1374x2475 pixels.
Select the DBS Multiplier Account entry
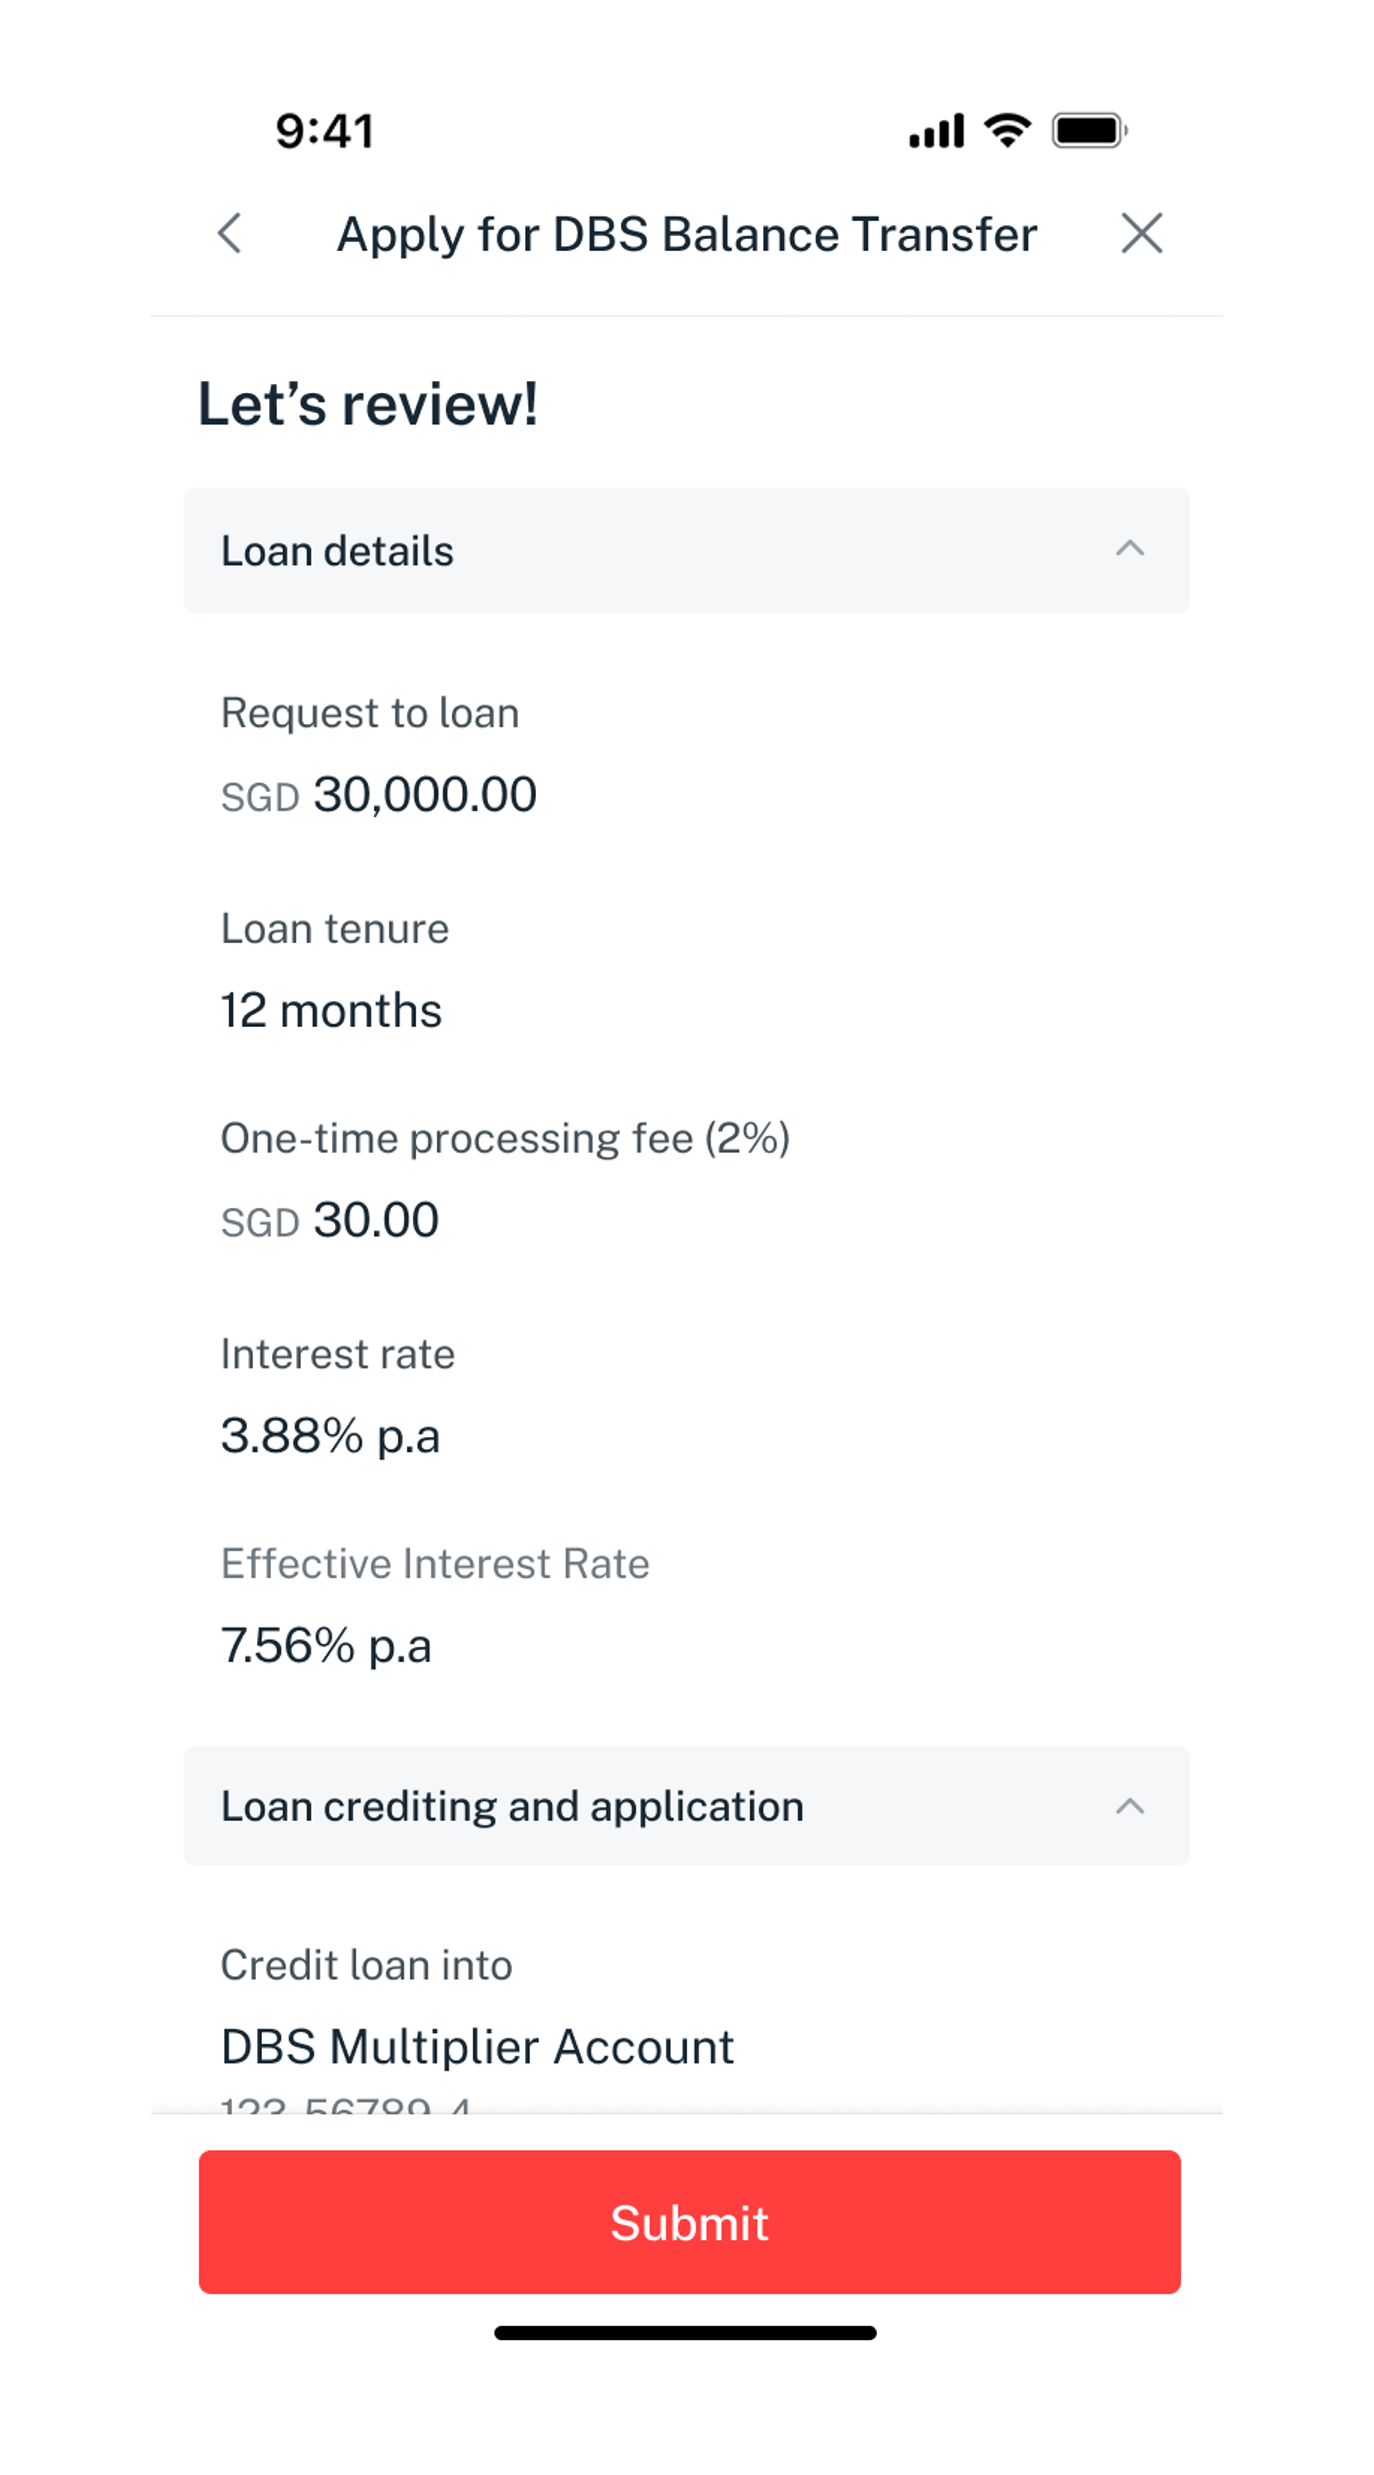tap(477, 2046)
